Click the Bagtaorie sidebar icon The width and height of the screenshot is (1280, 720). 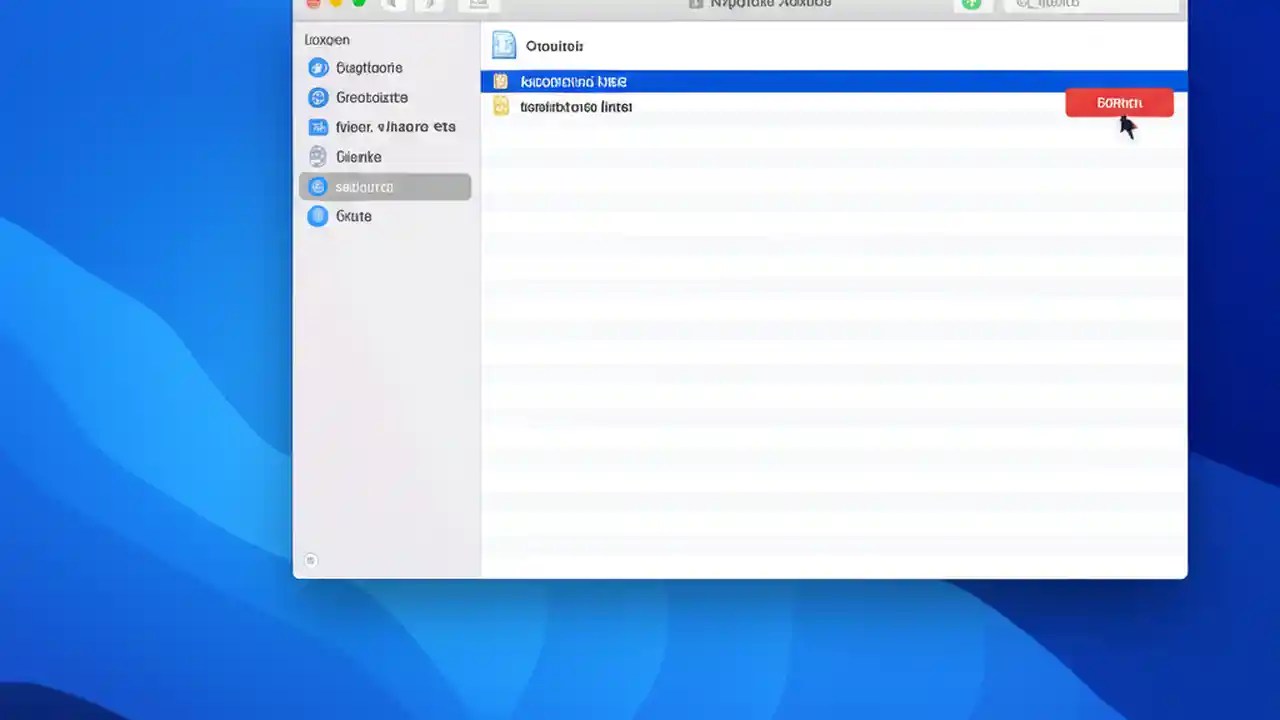click(318, 67)
